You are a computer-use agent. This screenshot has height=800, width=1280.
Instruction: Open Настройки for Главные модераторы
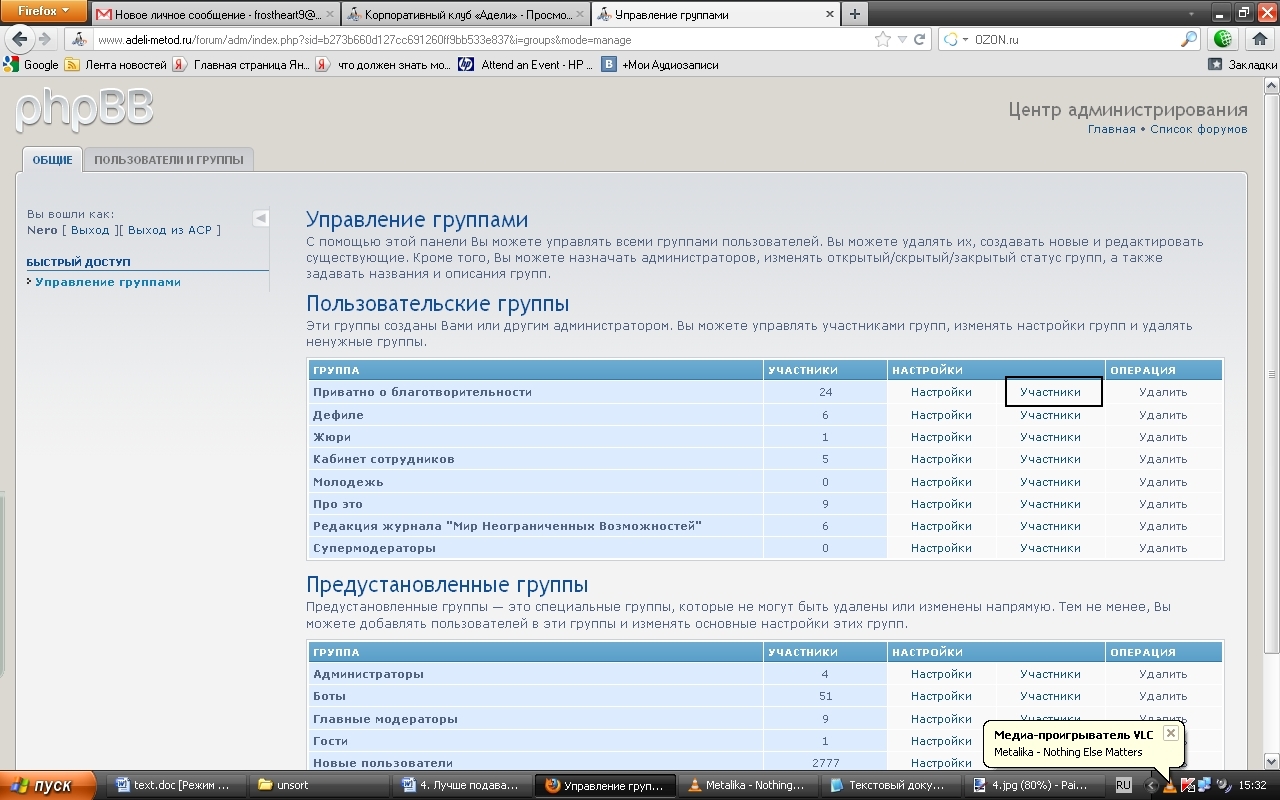pos(941,719)
